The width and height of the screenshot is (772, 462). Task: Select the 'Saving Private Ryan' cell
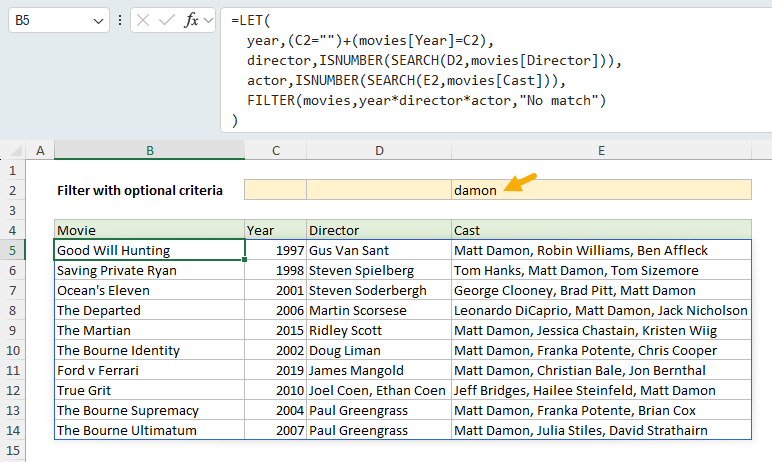149,270
